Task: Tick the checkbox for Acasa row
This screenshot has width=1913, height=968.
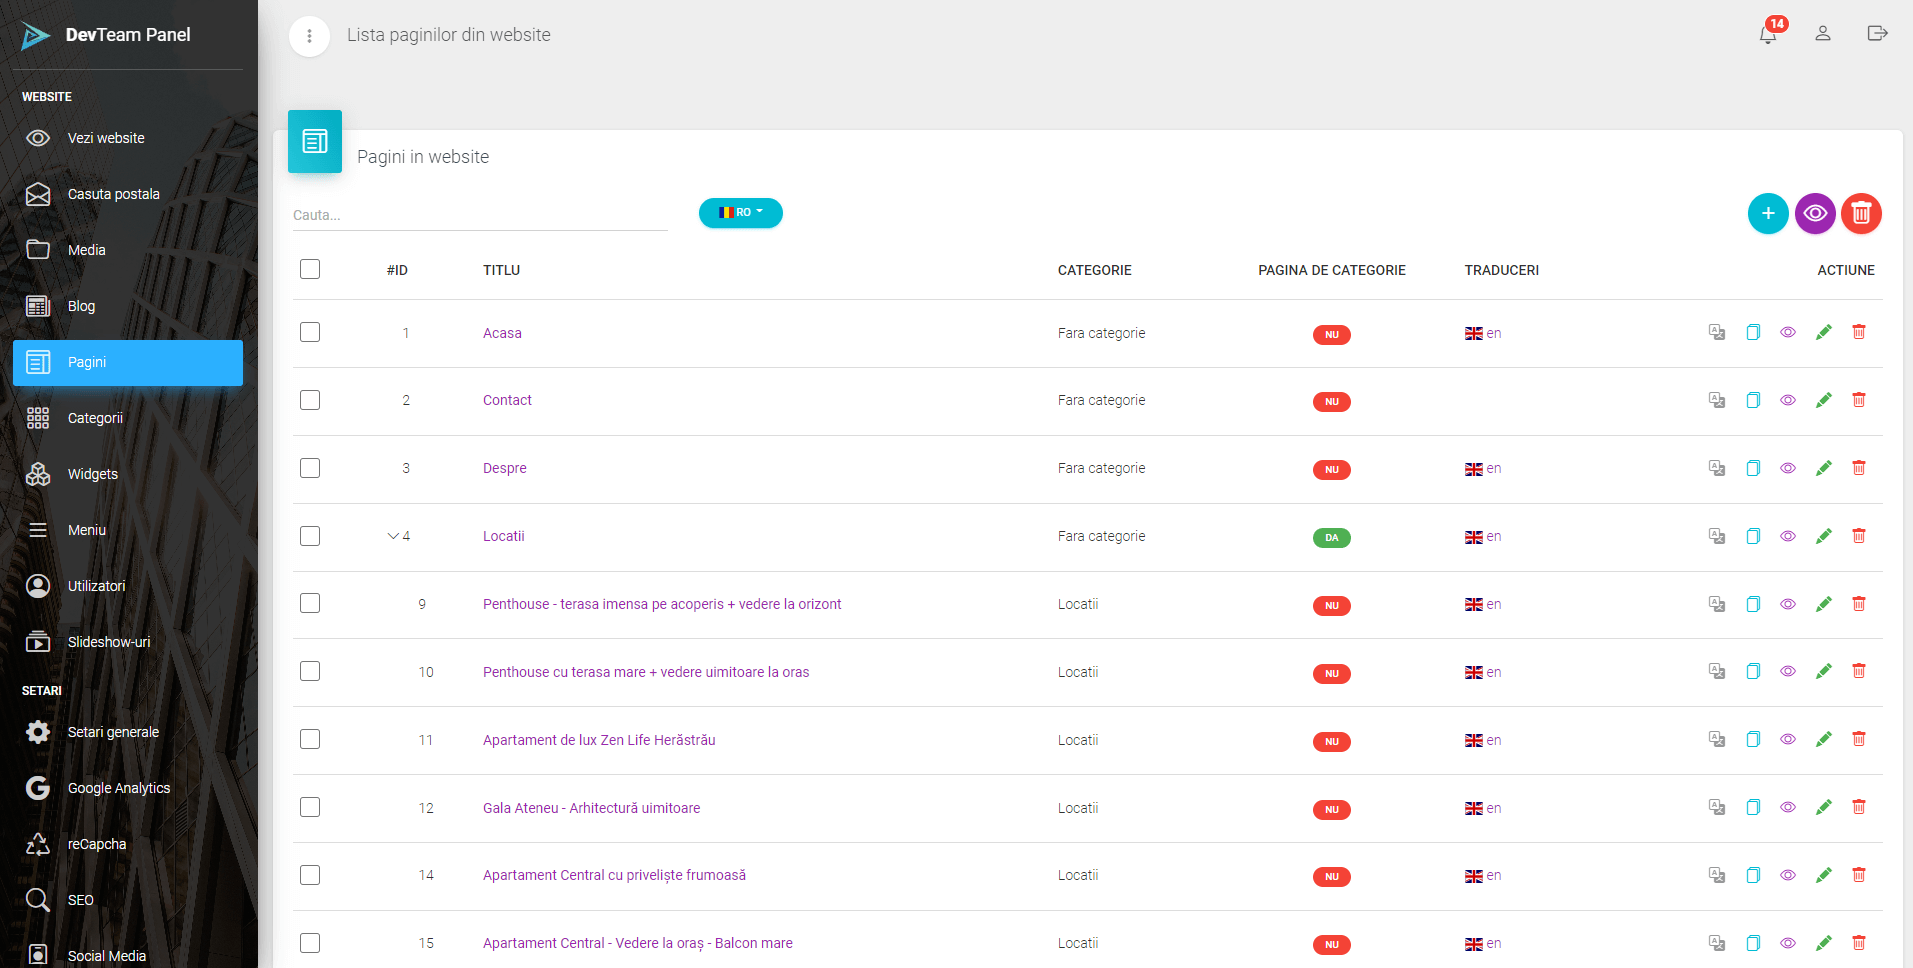Action: pos(310,332)
